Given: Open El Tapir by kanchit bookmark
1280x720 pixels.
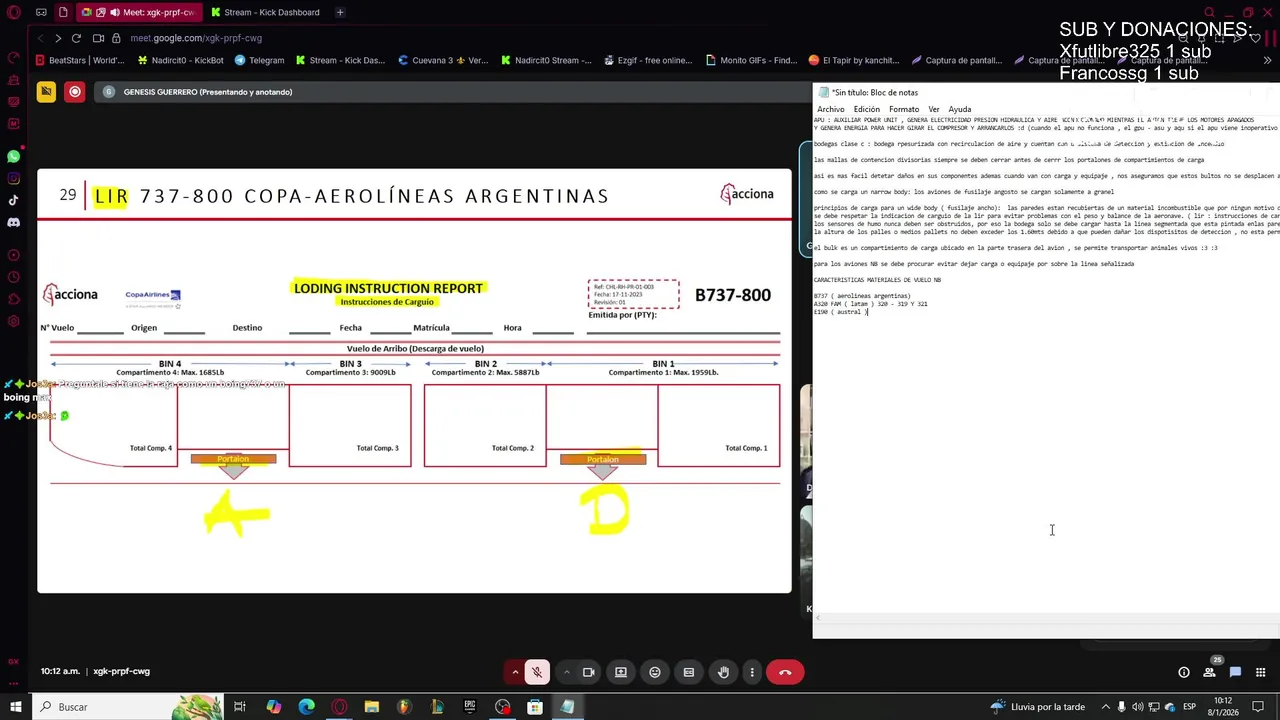Looking at the screenshot, I should tap(854, 60).
